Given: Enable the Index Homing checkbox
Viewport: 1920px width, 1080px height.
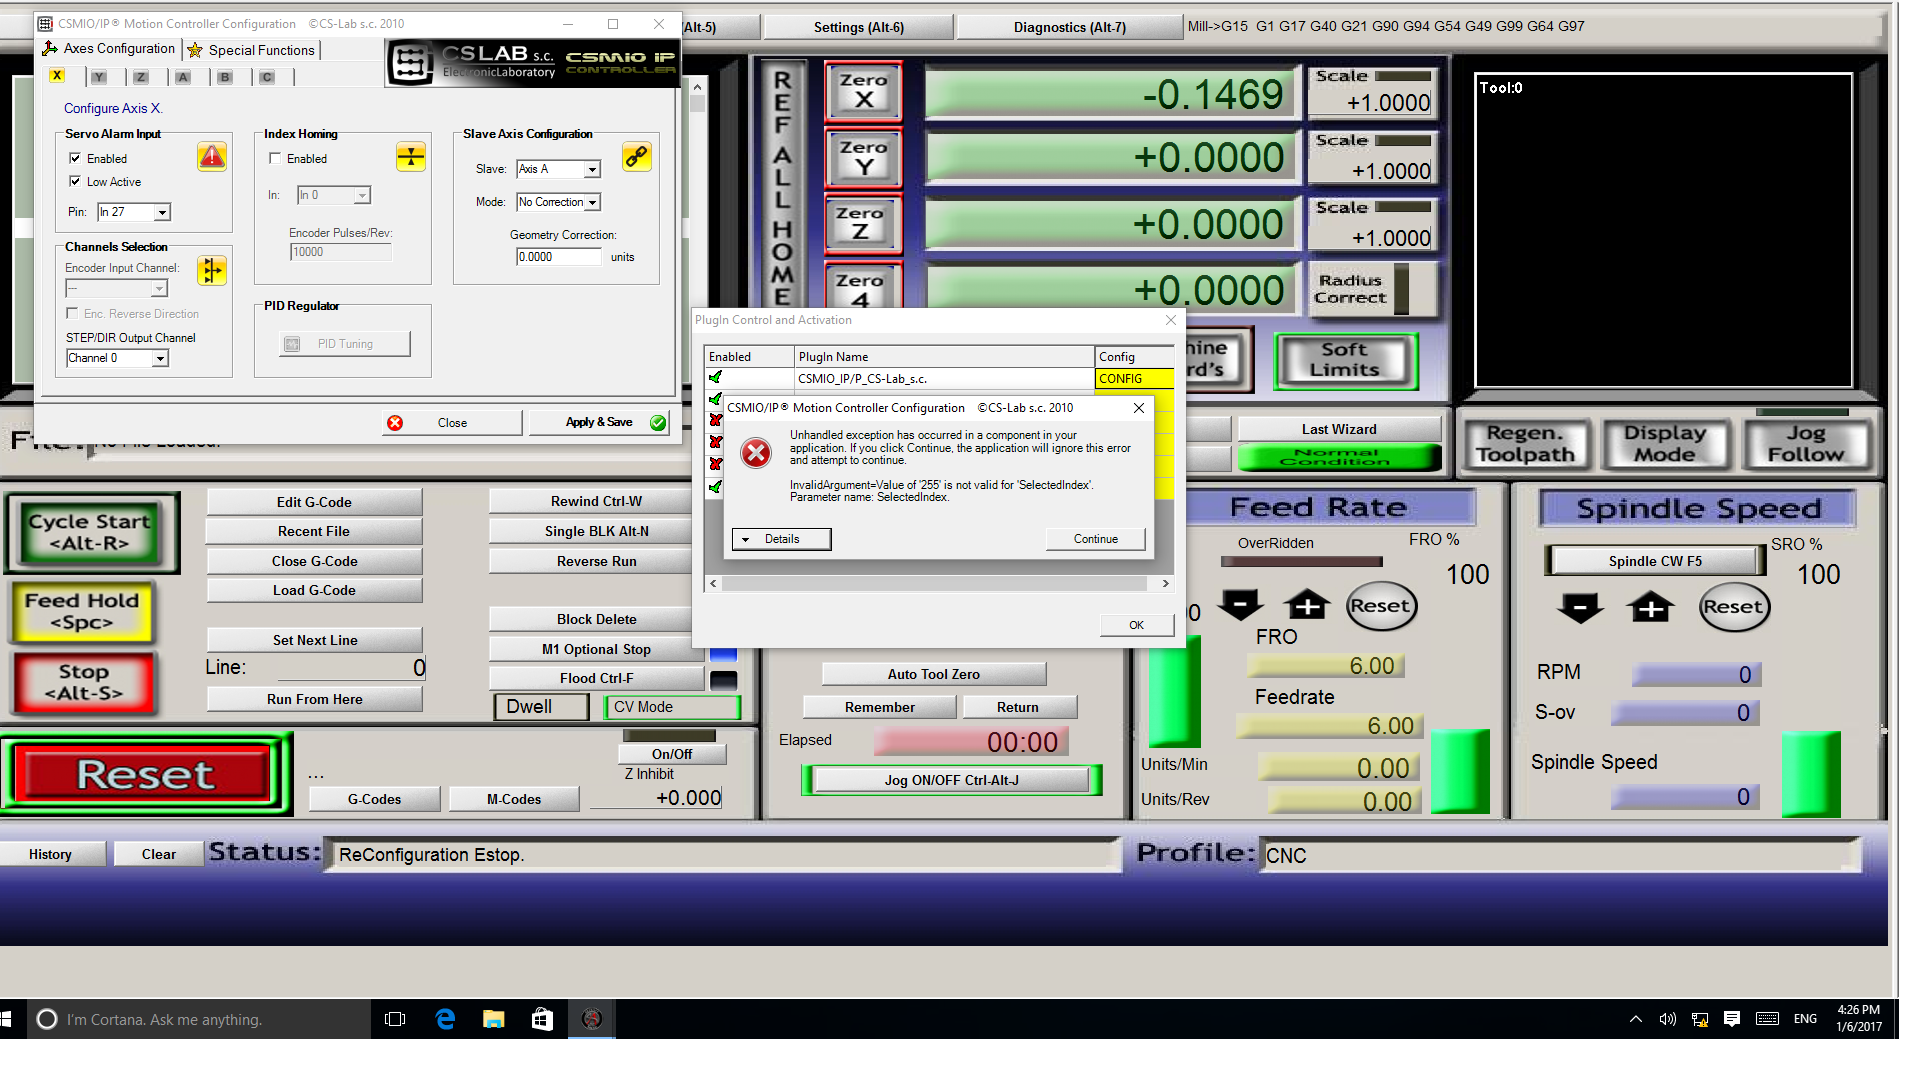Looking at the screenshot, I should 275,158.
